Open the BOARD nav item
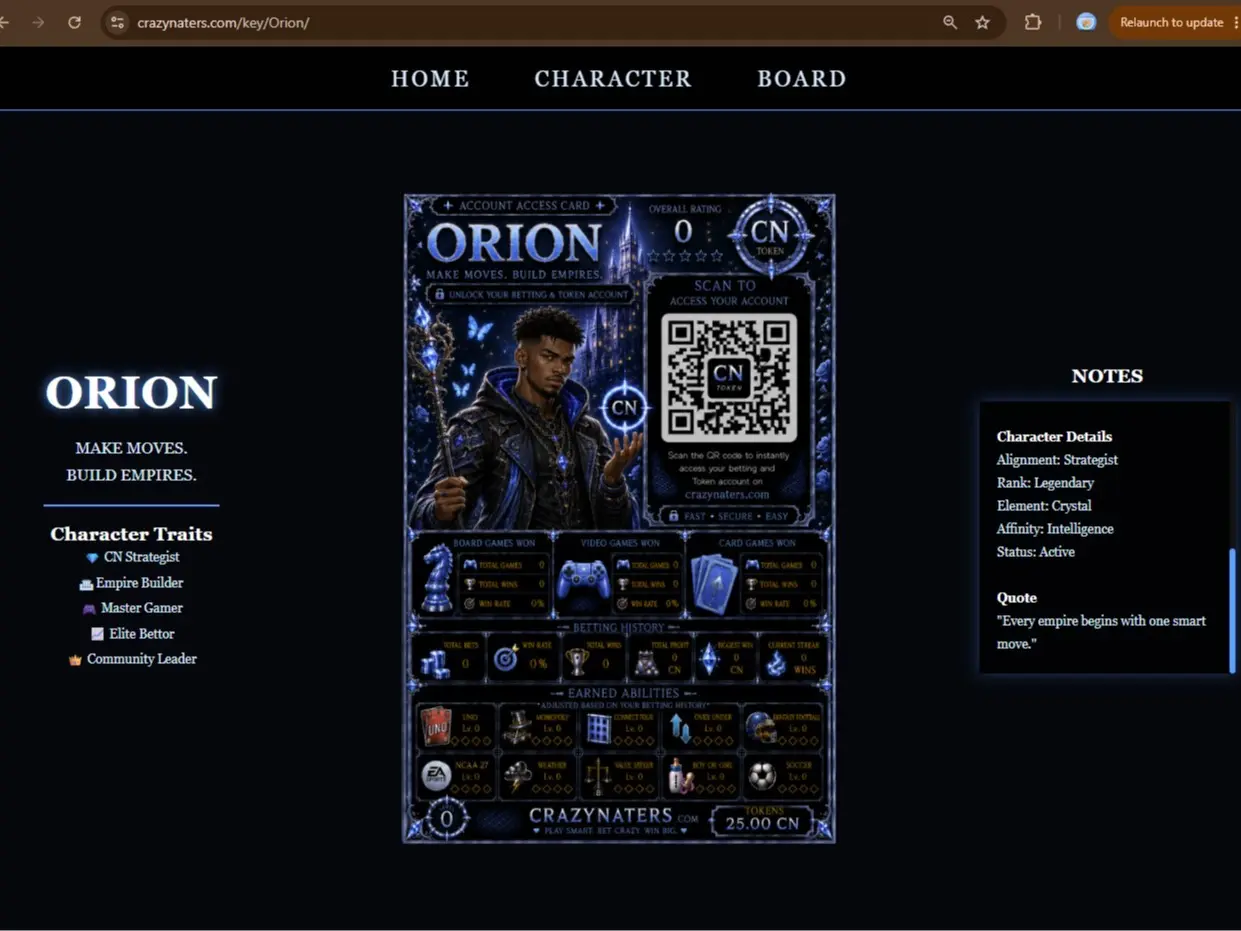Viewport: 1241px width, 931px height. point(802,79)
